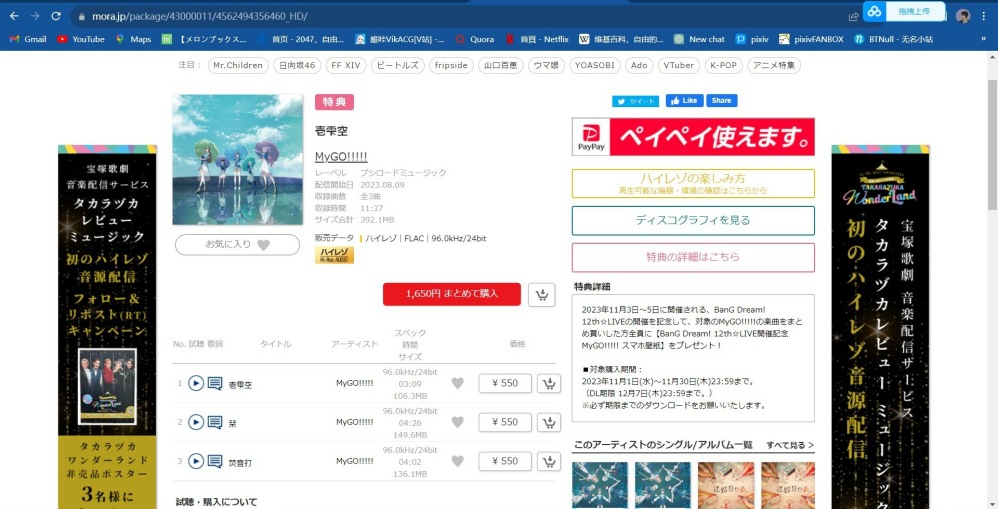The width and height of the screenshot is (998, 509).
Task: Expand more bookmarks chevron
Action: (983, 39)
